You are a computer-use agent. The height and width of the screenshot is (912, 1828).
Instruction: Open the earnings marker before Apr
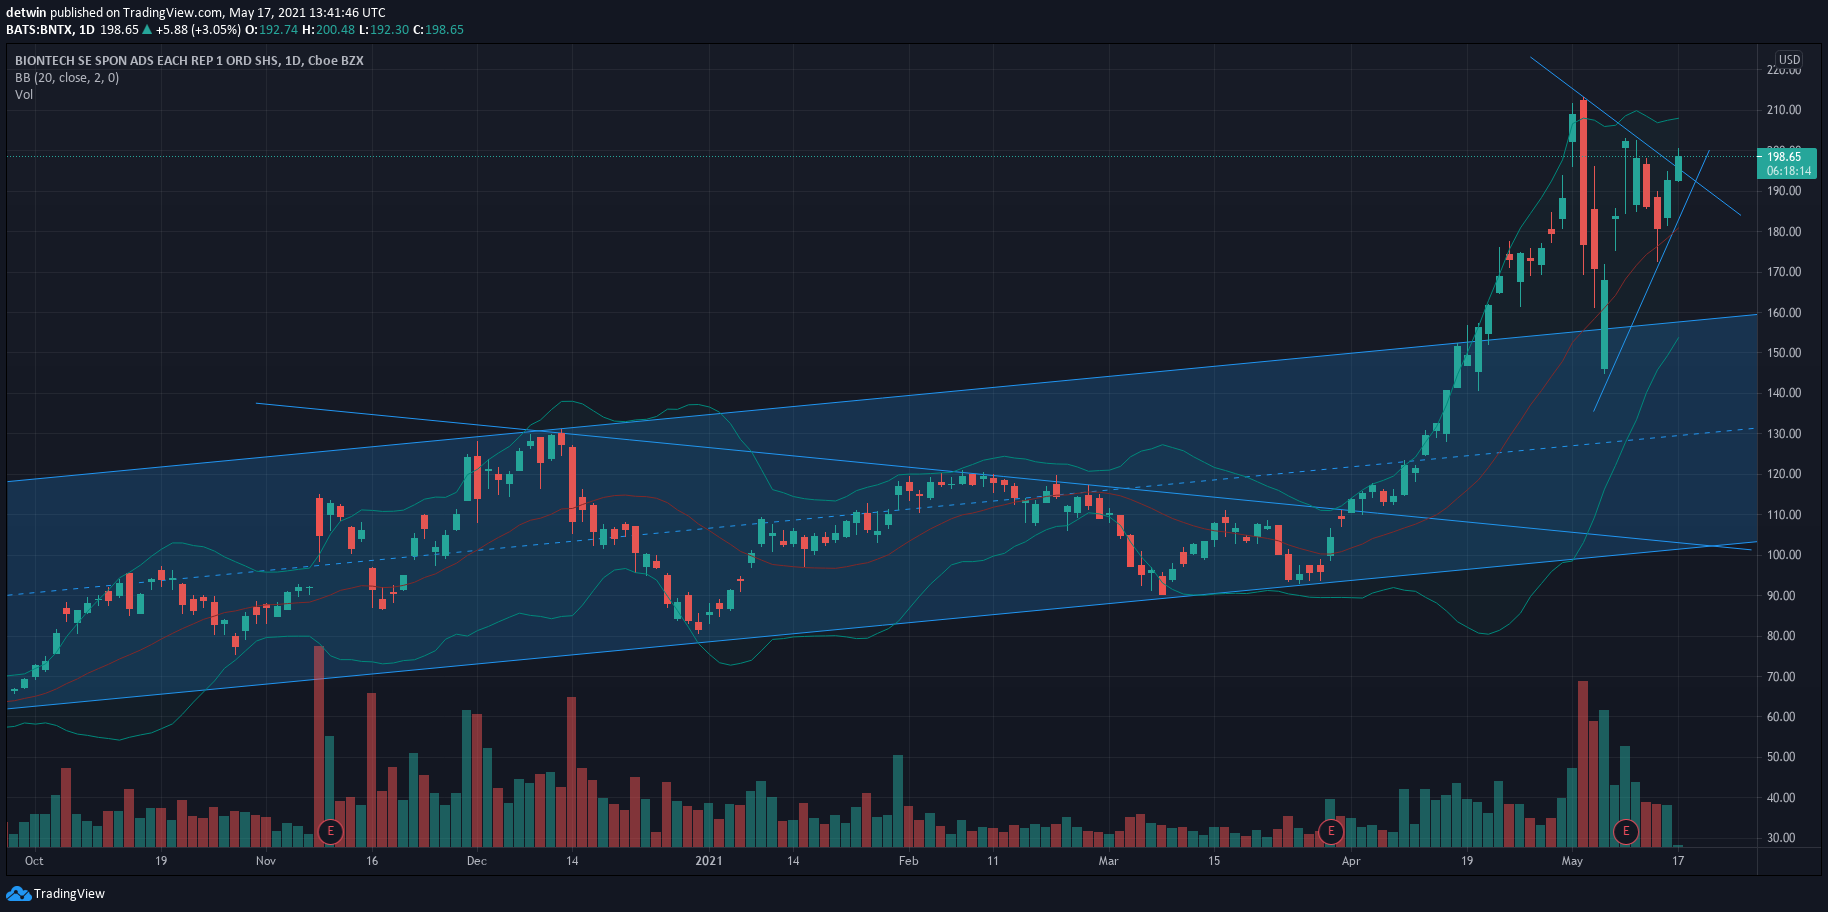(x=1330, y=831)
